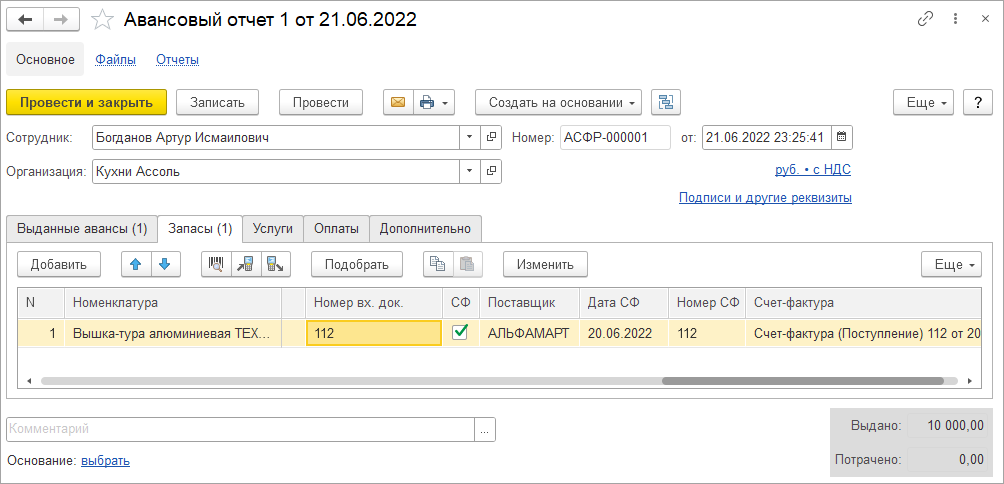The width and height of the screenshot is (1004, 484).
Task: Click the favorites star icon
Action: point(102,19)
